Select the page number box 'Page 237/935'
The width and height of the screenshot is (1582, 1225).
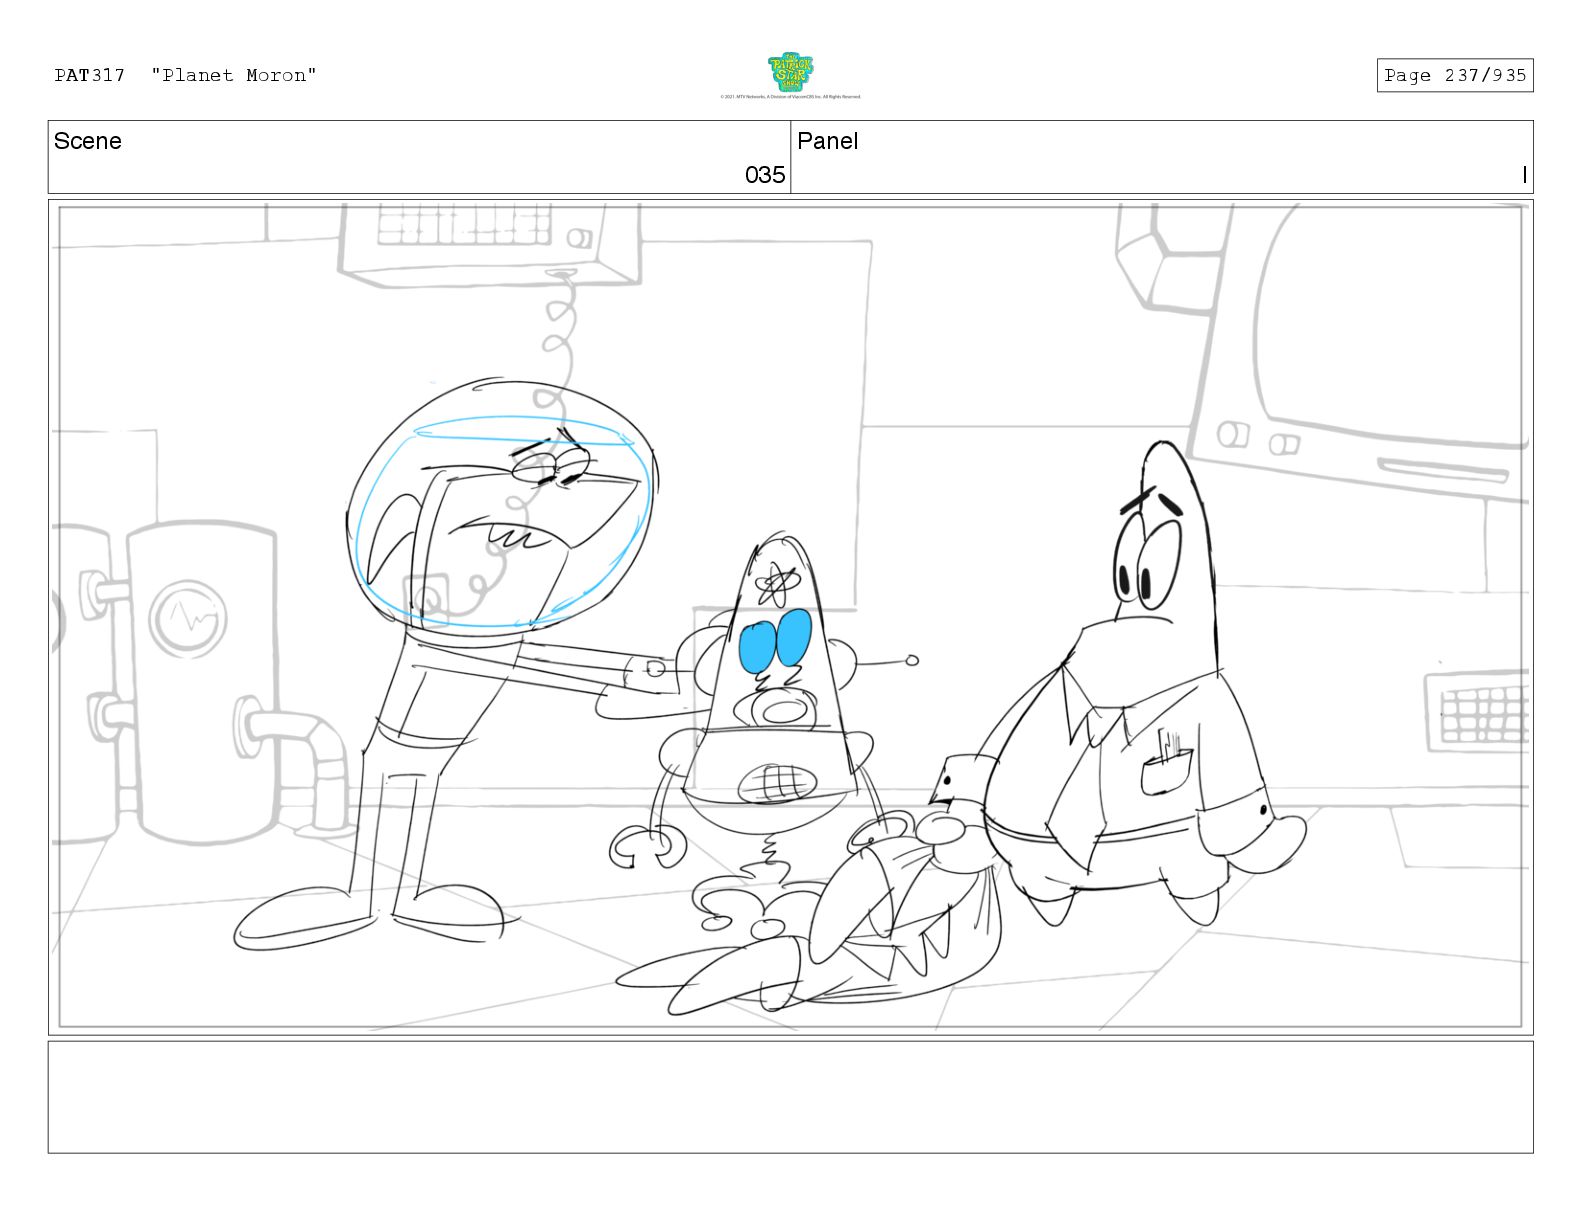pos(1454,75)
